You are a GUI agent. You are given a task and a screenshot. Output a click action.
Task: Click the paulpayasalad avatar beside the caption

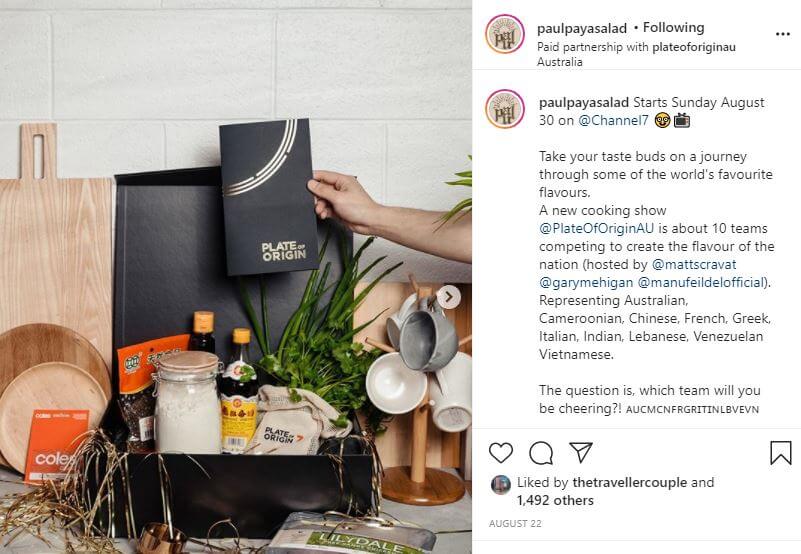(505, 108)
